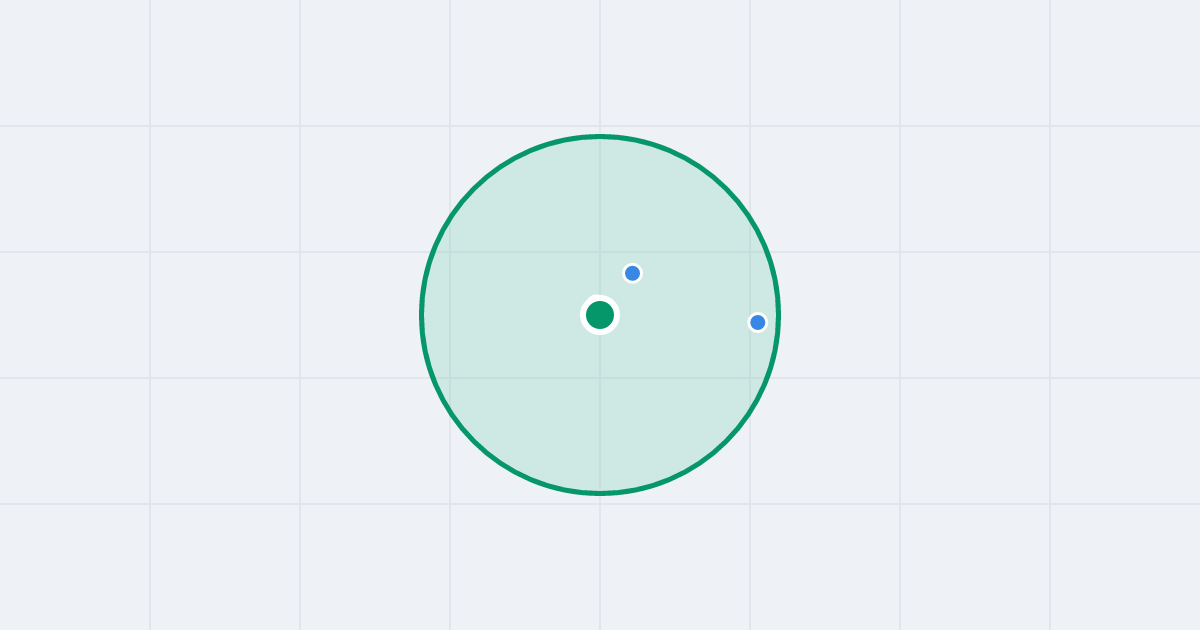This screenshot has height=630, width=1200.
Task: Click the green center marker
Action: (600, 315)
